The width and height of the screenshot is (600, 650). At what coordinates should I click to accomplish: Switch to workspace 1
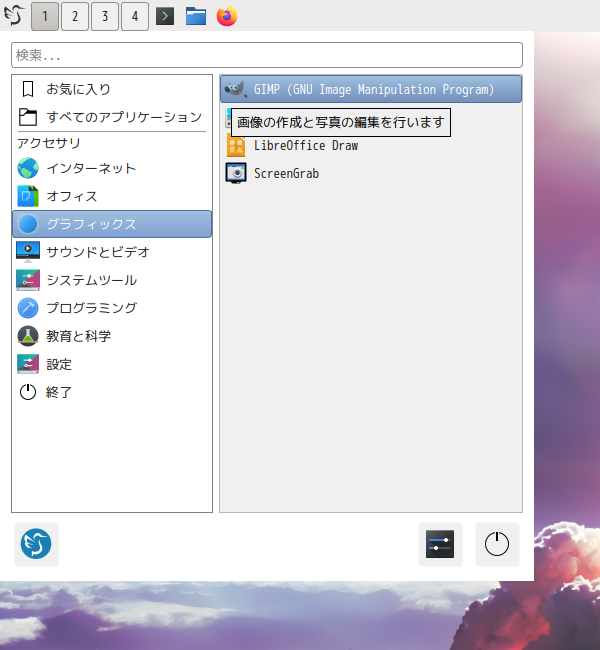click(x=45, y=16)
